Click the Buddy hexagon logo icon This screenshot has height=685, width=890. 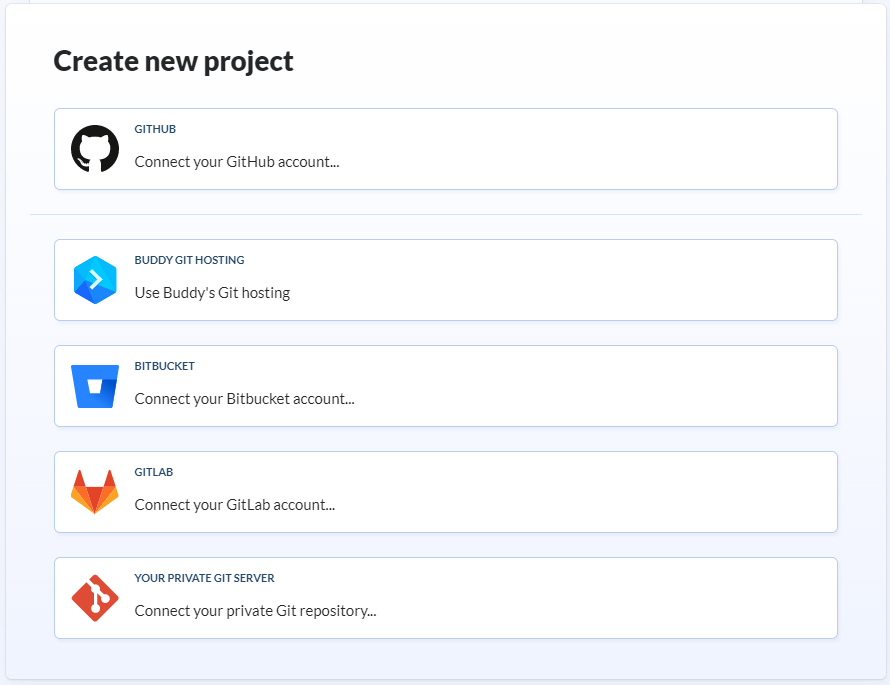click(x=95, y=280)
